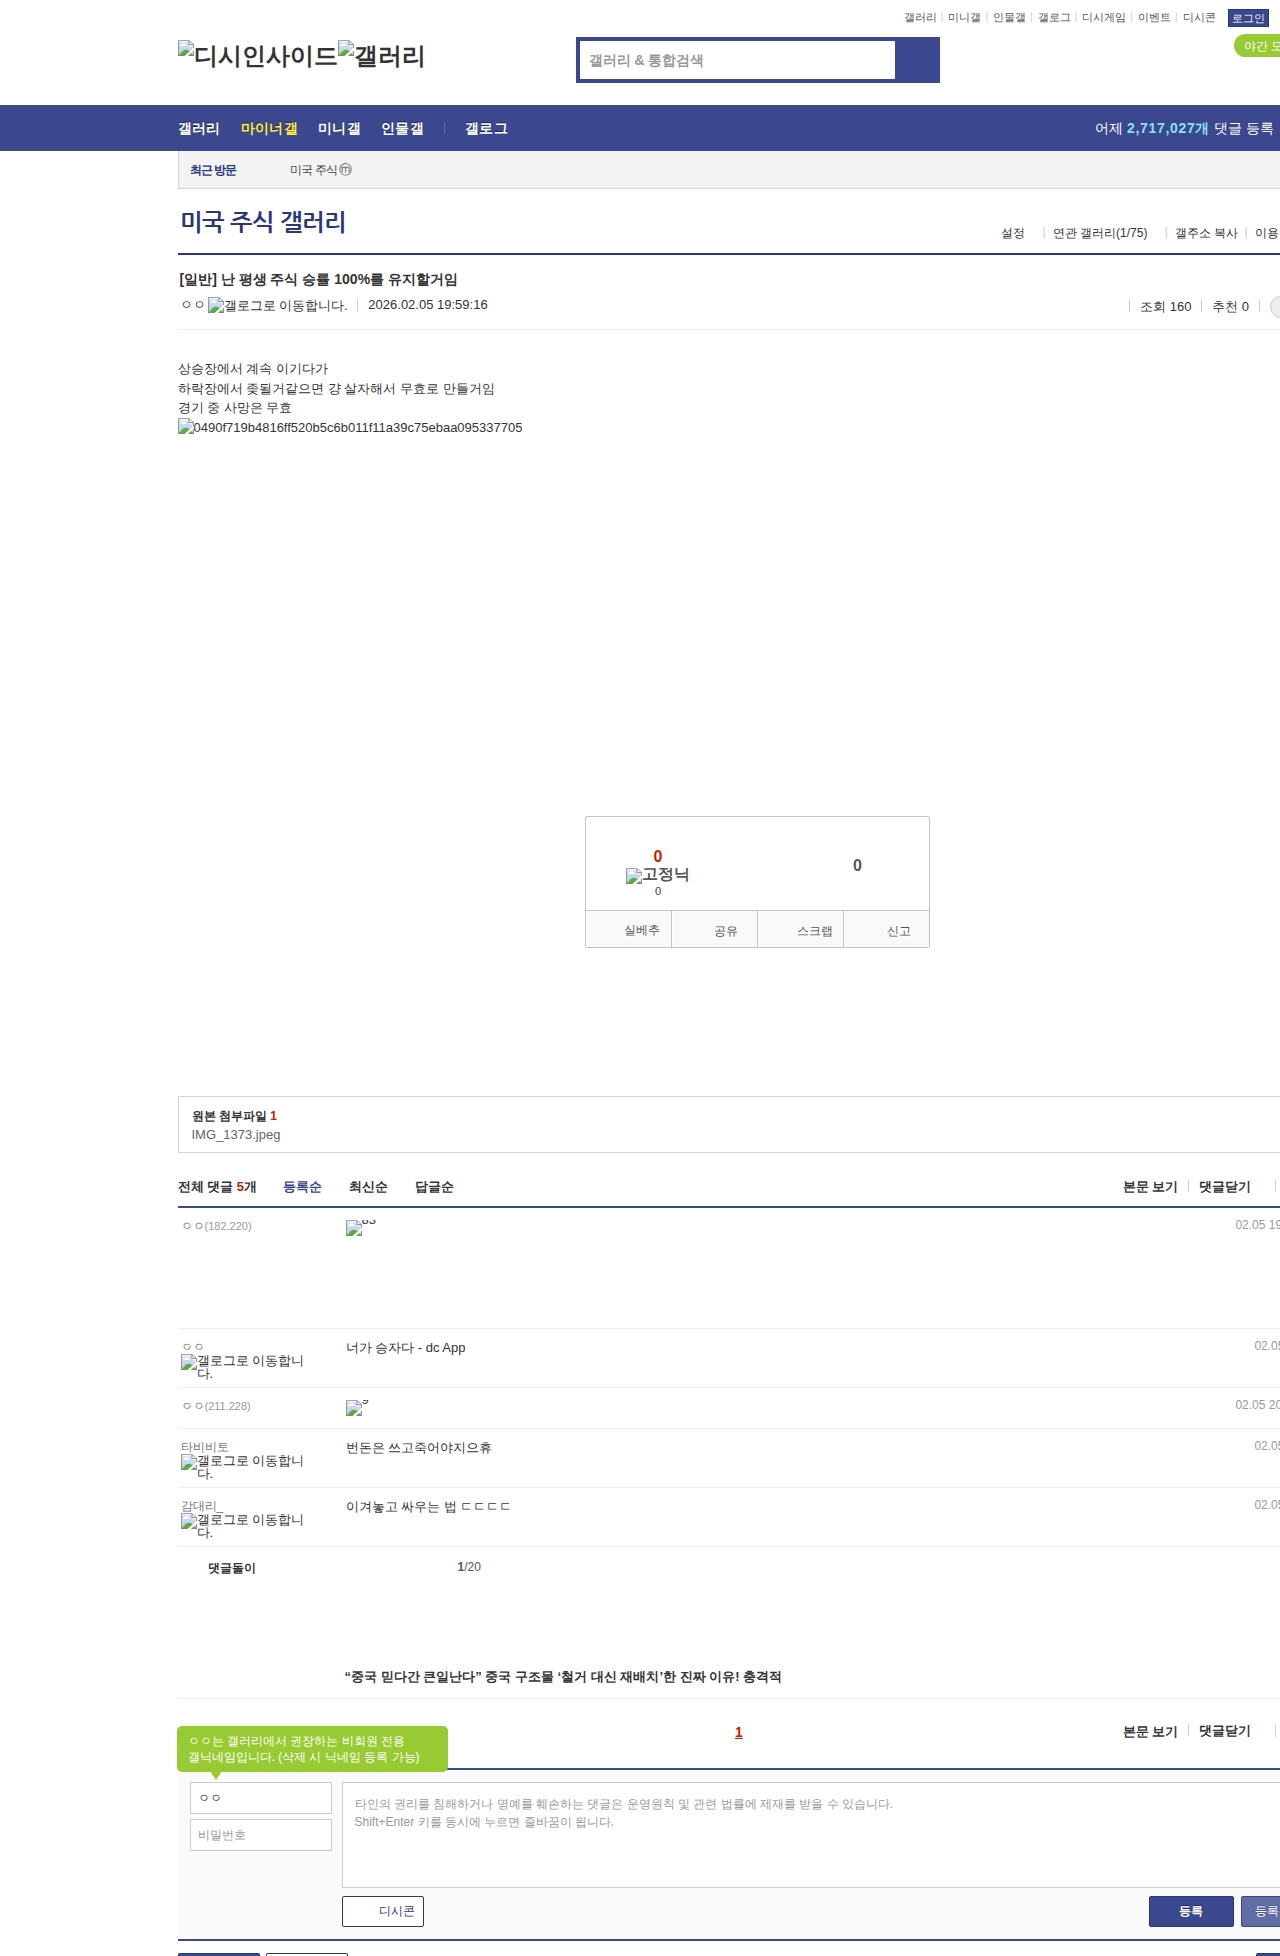
Task: Click the gallog icon under commenter 감대리_
Action: click(x=189, y=1521)
